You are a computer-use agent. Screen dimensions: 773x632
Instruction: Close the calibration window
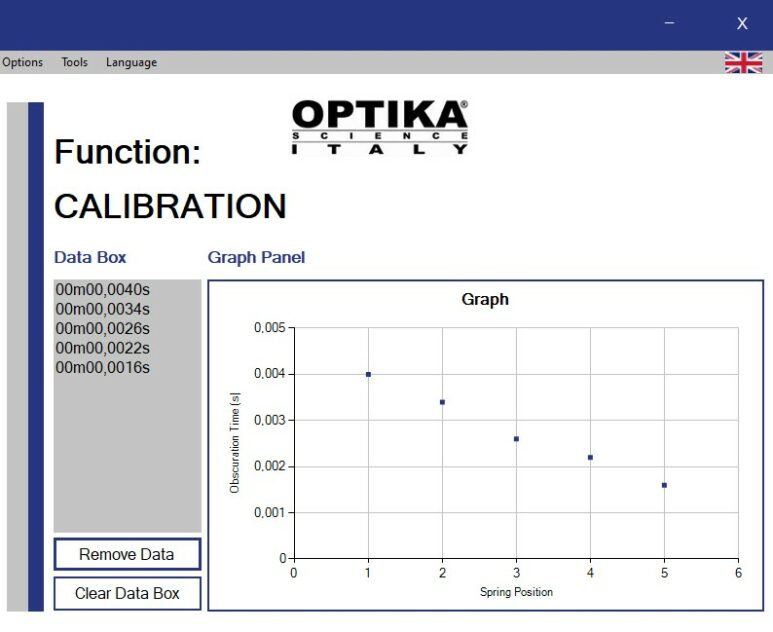742,24
